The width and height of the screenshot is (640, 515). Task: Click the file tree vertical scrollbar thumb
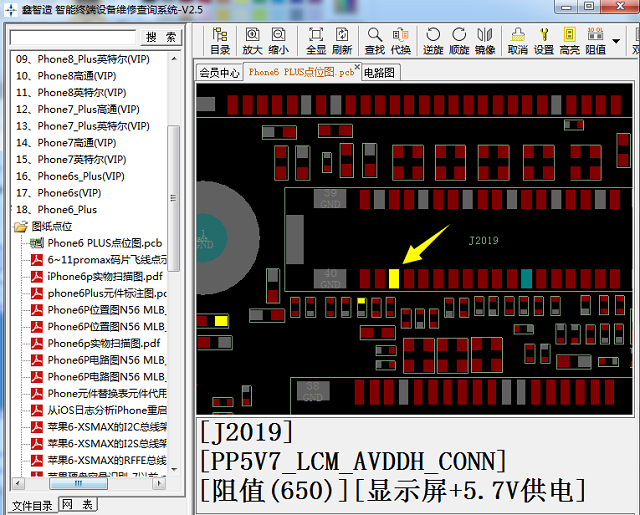(173, 198)
